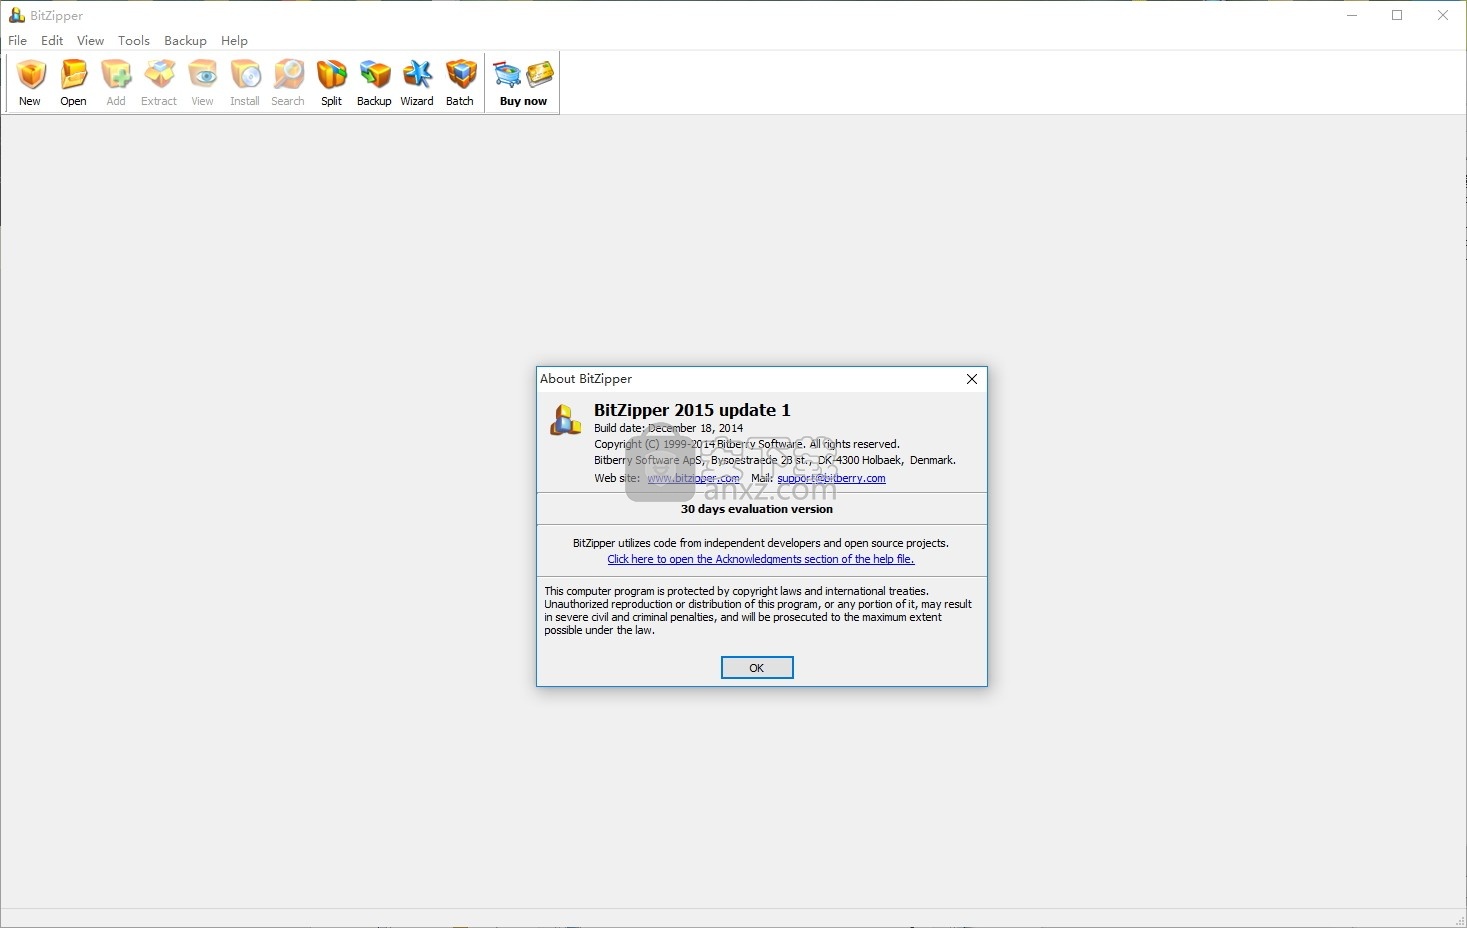
Task: Open the File menu
Action: [17, 40]
